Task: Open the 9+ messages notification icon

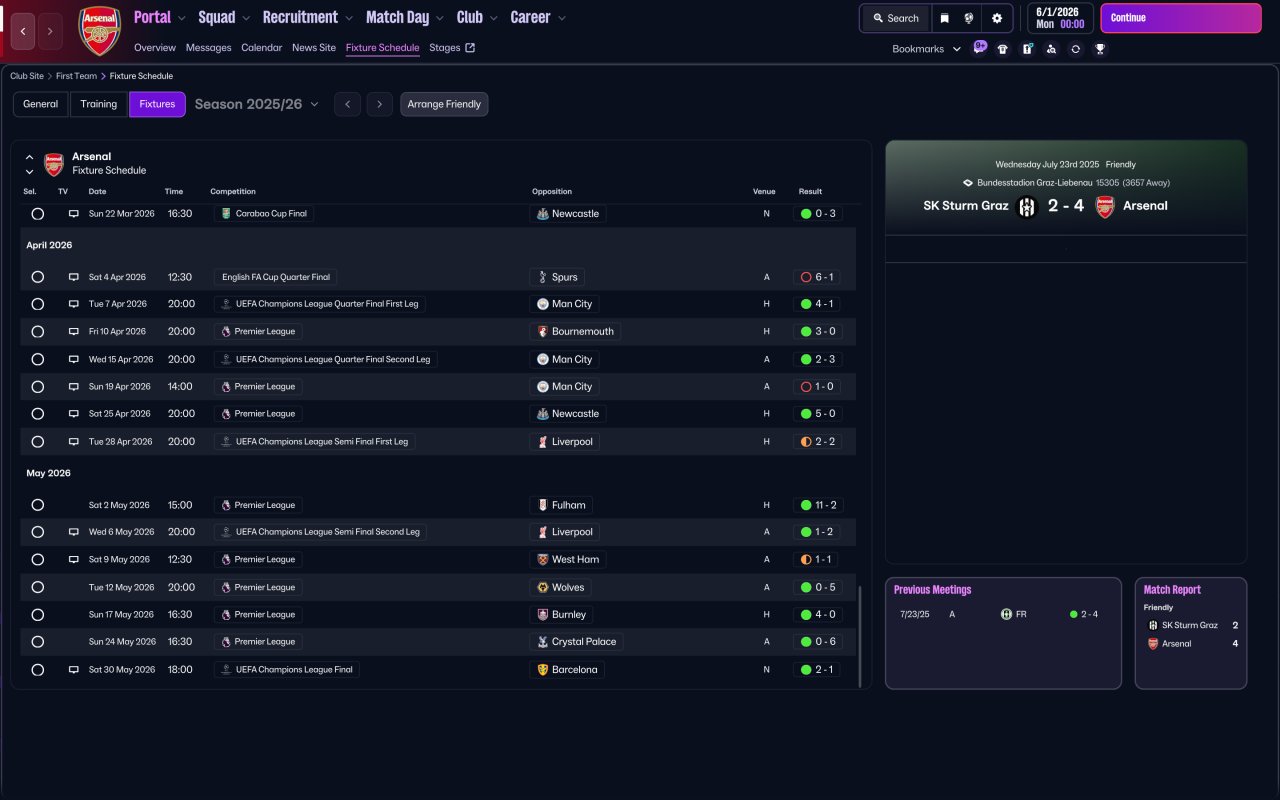Action: pyautogui.click(x=980, y=48)
